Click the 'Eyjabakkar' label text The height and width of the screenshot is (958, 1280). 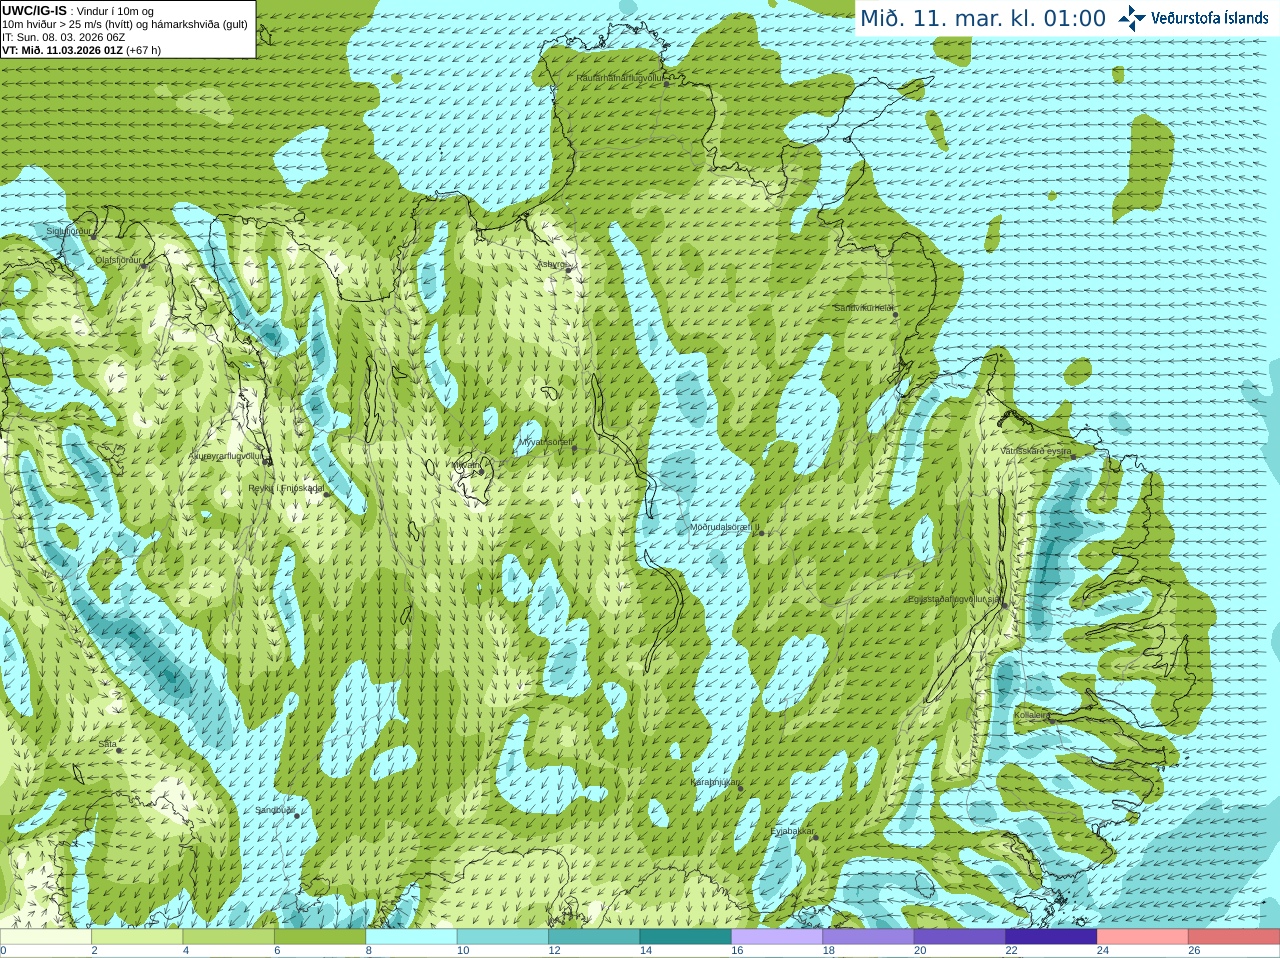(792, 830)
